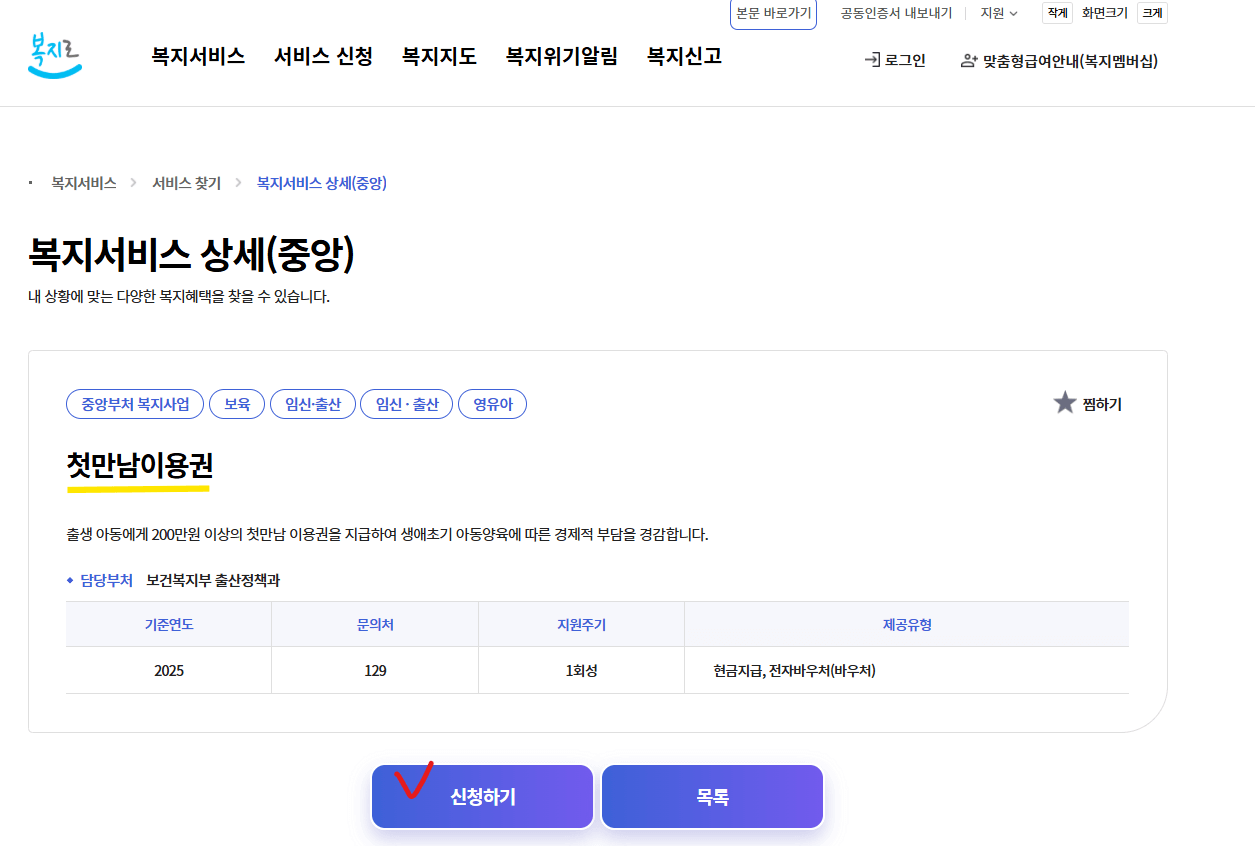Click the 신청하기 apply button
1255x846 pixels.
[482, 796]
